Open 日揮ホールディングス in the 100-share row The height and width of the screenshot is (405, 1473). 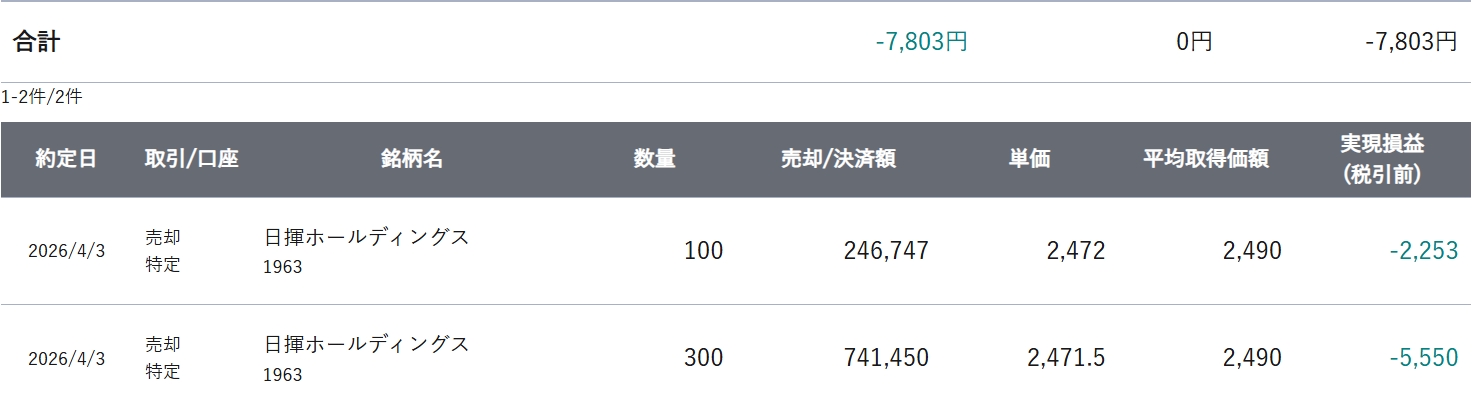(366, 238)
